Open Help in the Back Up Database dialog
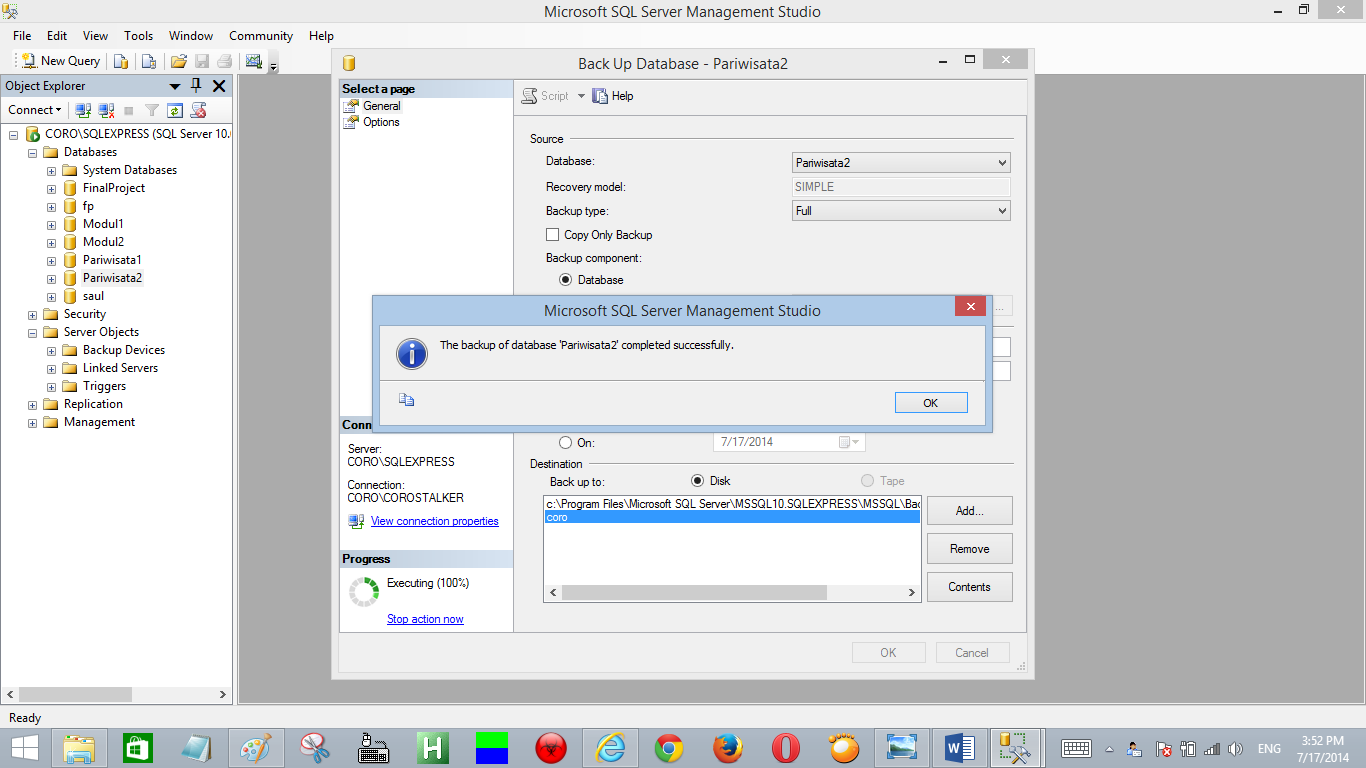Viewport: 1366px width, 768px height. tap(613, 96)
